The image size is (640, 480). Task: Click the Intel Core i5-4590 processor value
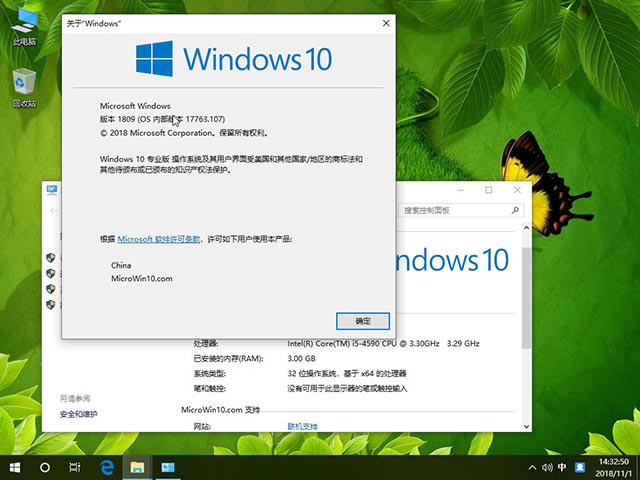pyautogui.click(x=383, y=344)
